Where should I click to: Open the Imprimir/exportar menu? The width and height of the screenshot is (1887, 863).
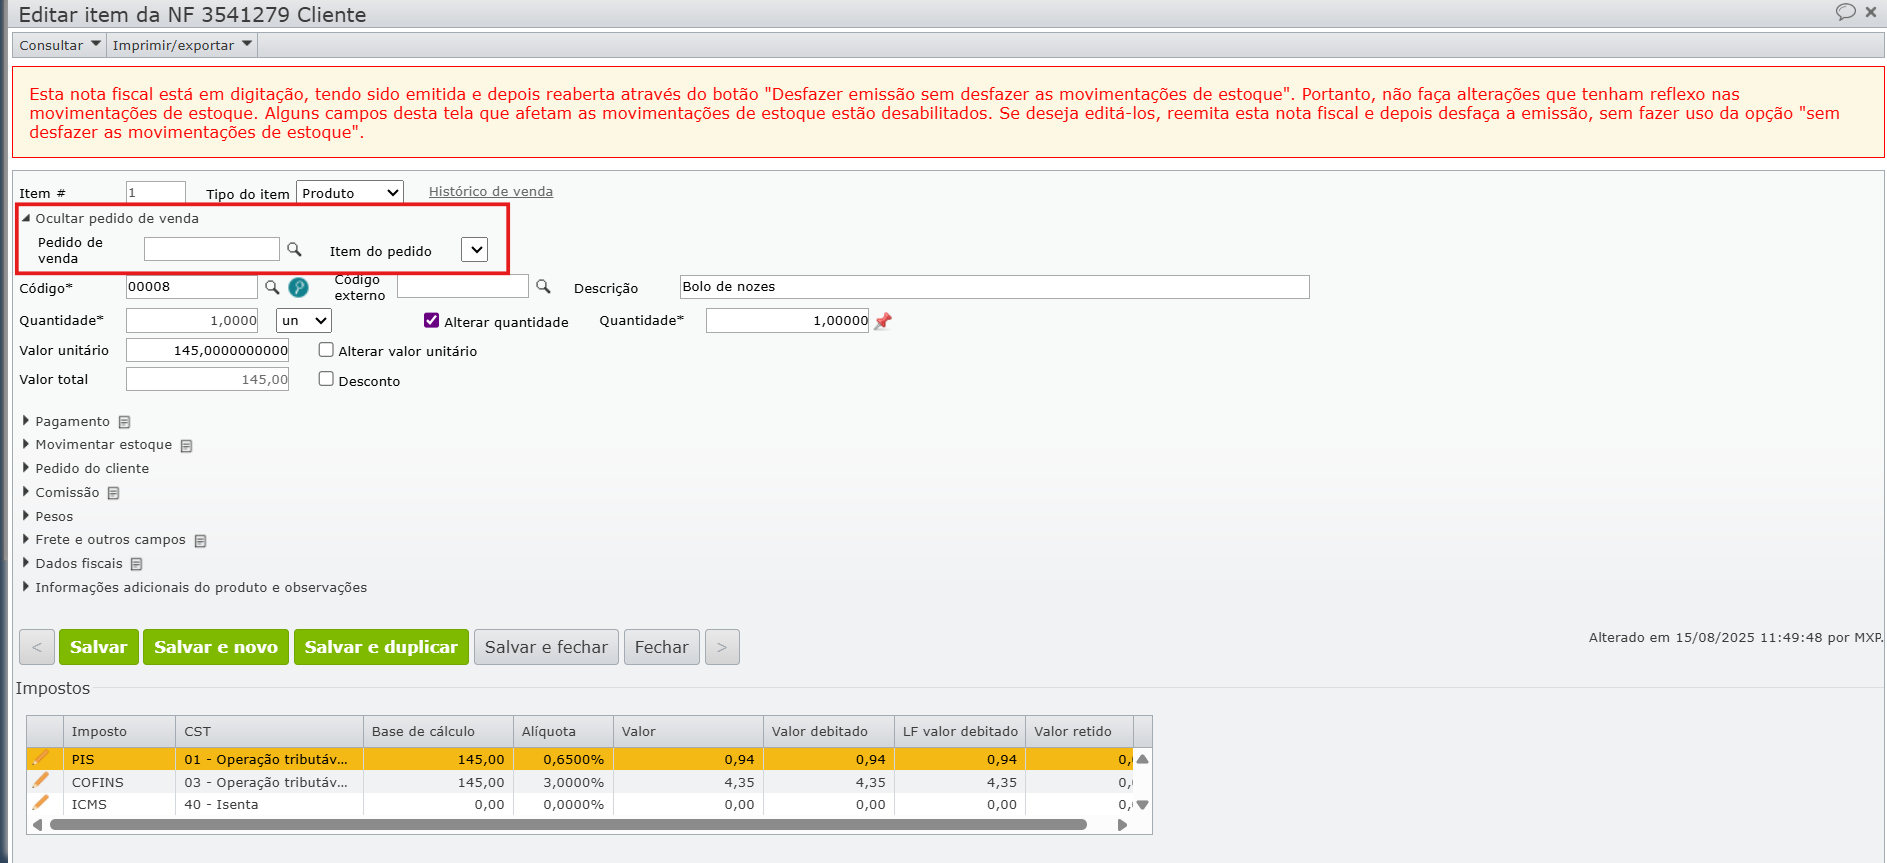(x=182, y=45)
